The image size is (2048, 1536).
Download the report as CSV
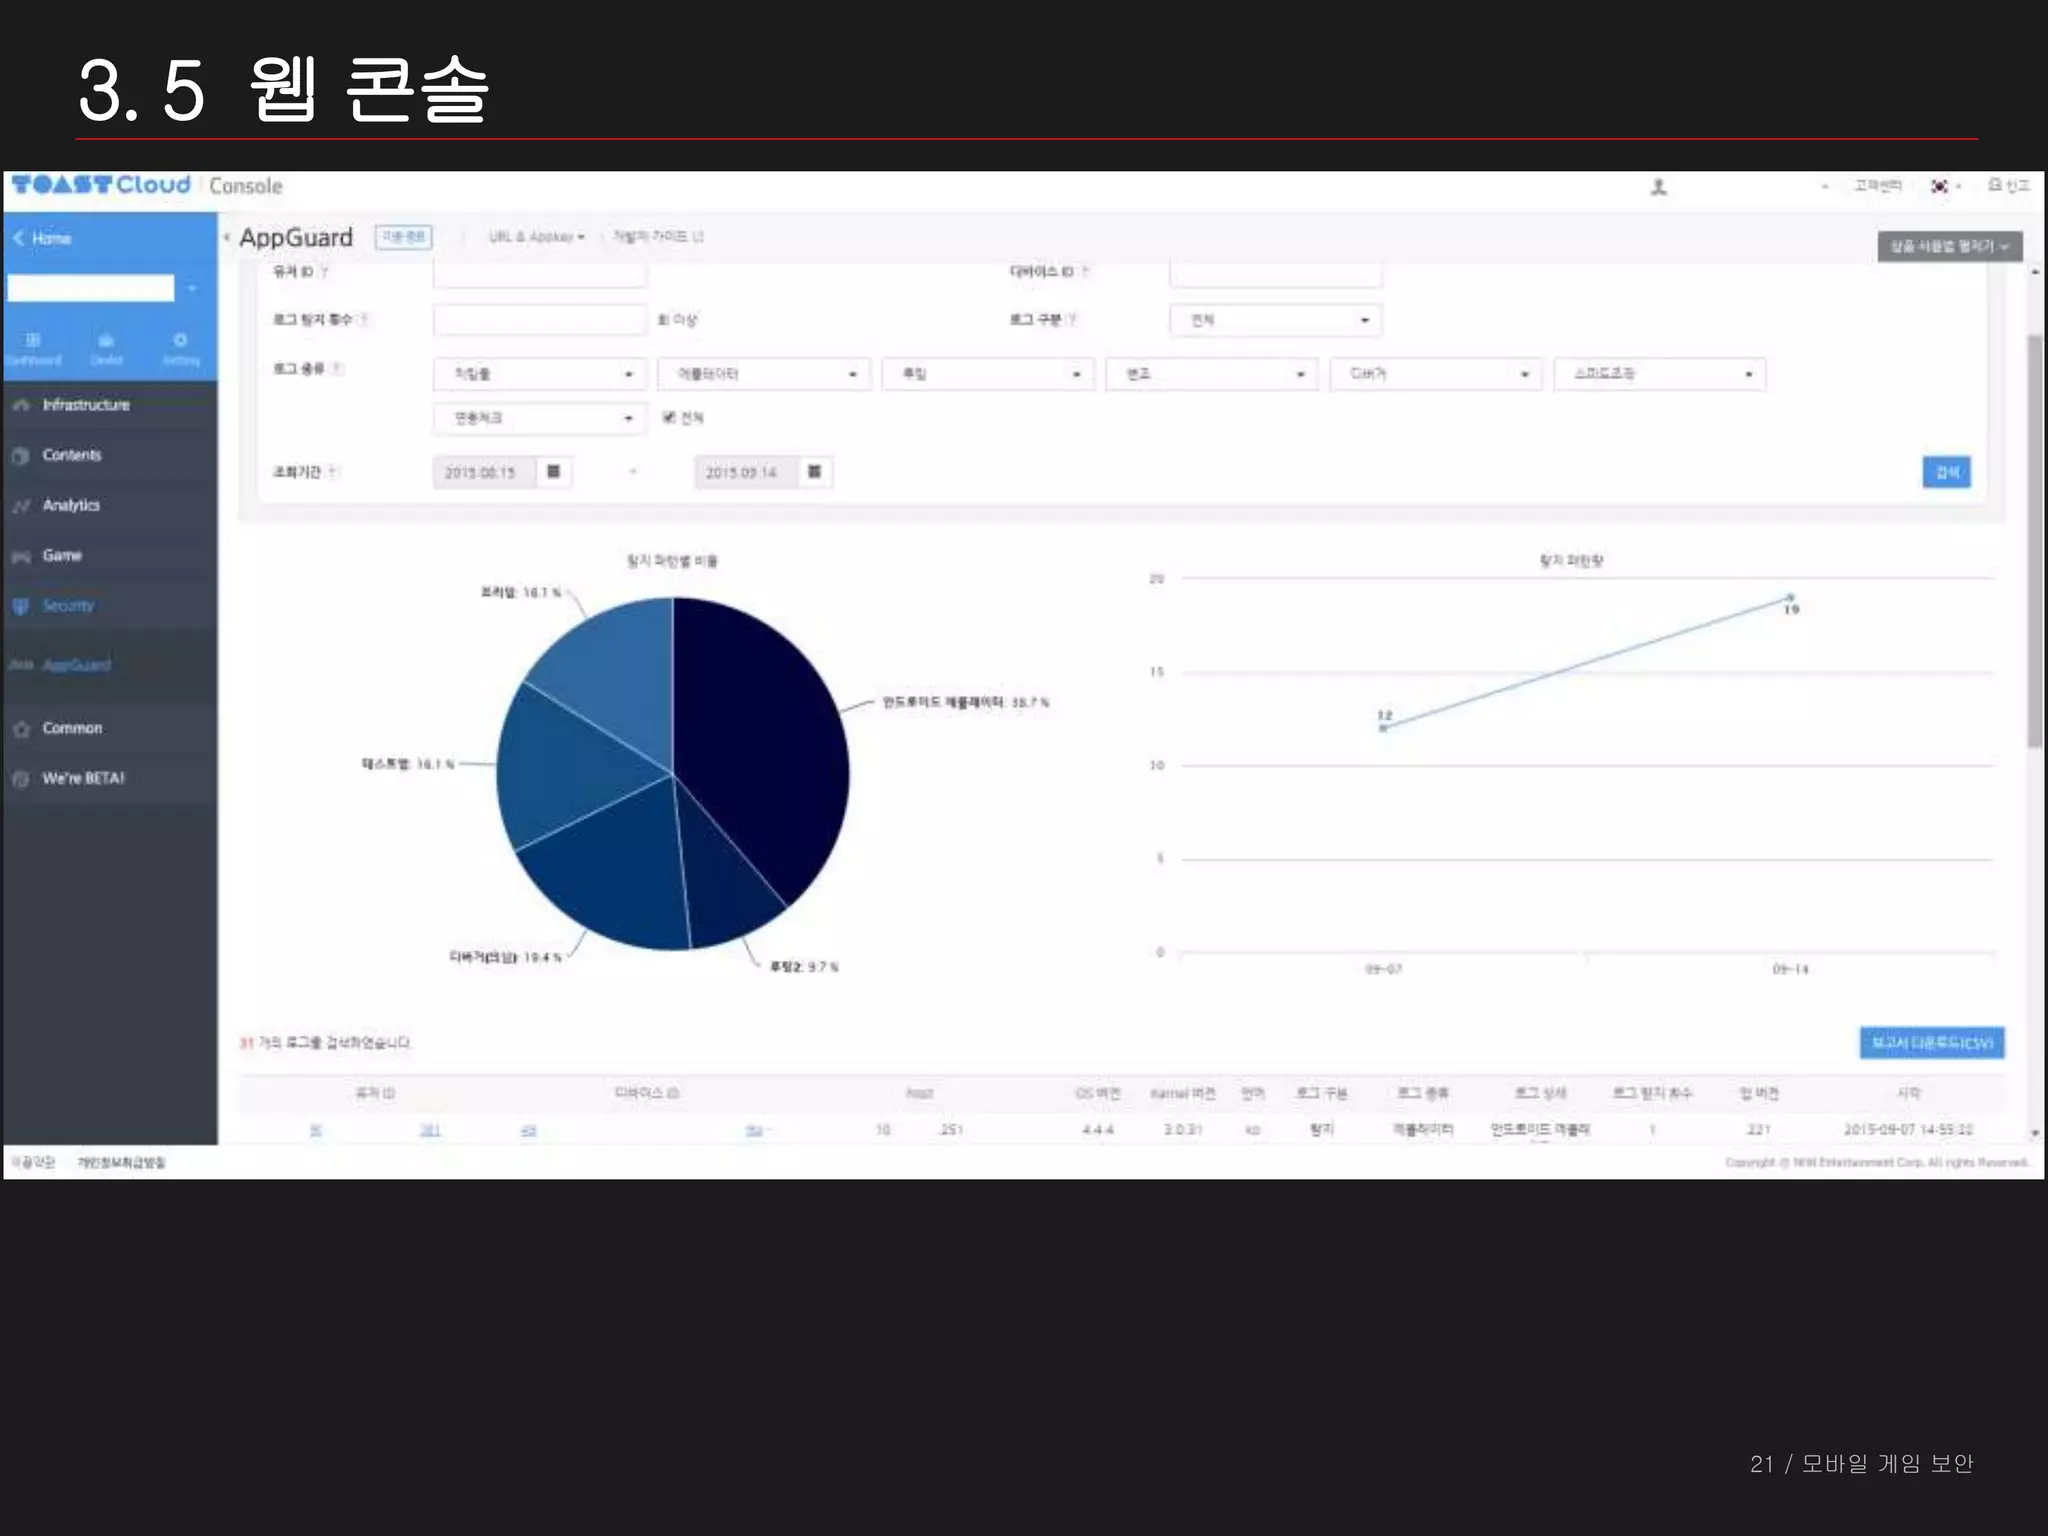[x=1932, y=1043]
